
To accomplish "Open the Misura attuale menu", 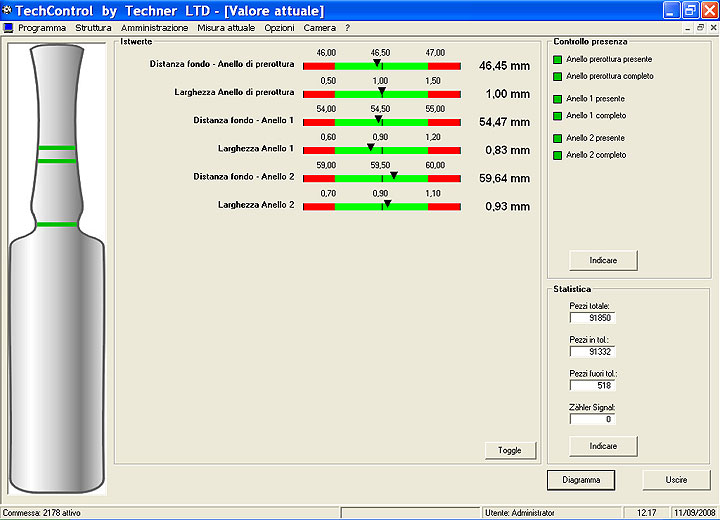I will click(226, 28).
